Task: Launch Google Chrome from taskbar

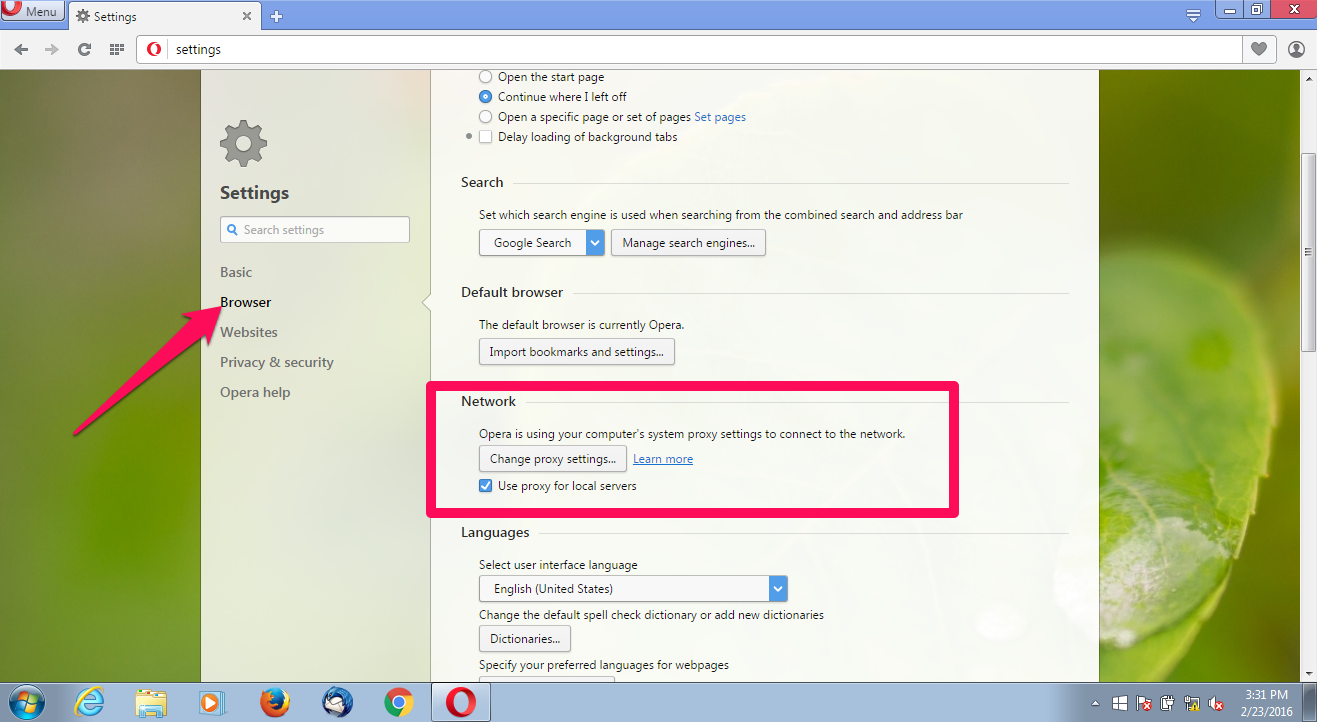Action: click(x=399, y=703)
